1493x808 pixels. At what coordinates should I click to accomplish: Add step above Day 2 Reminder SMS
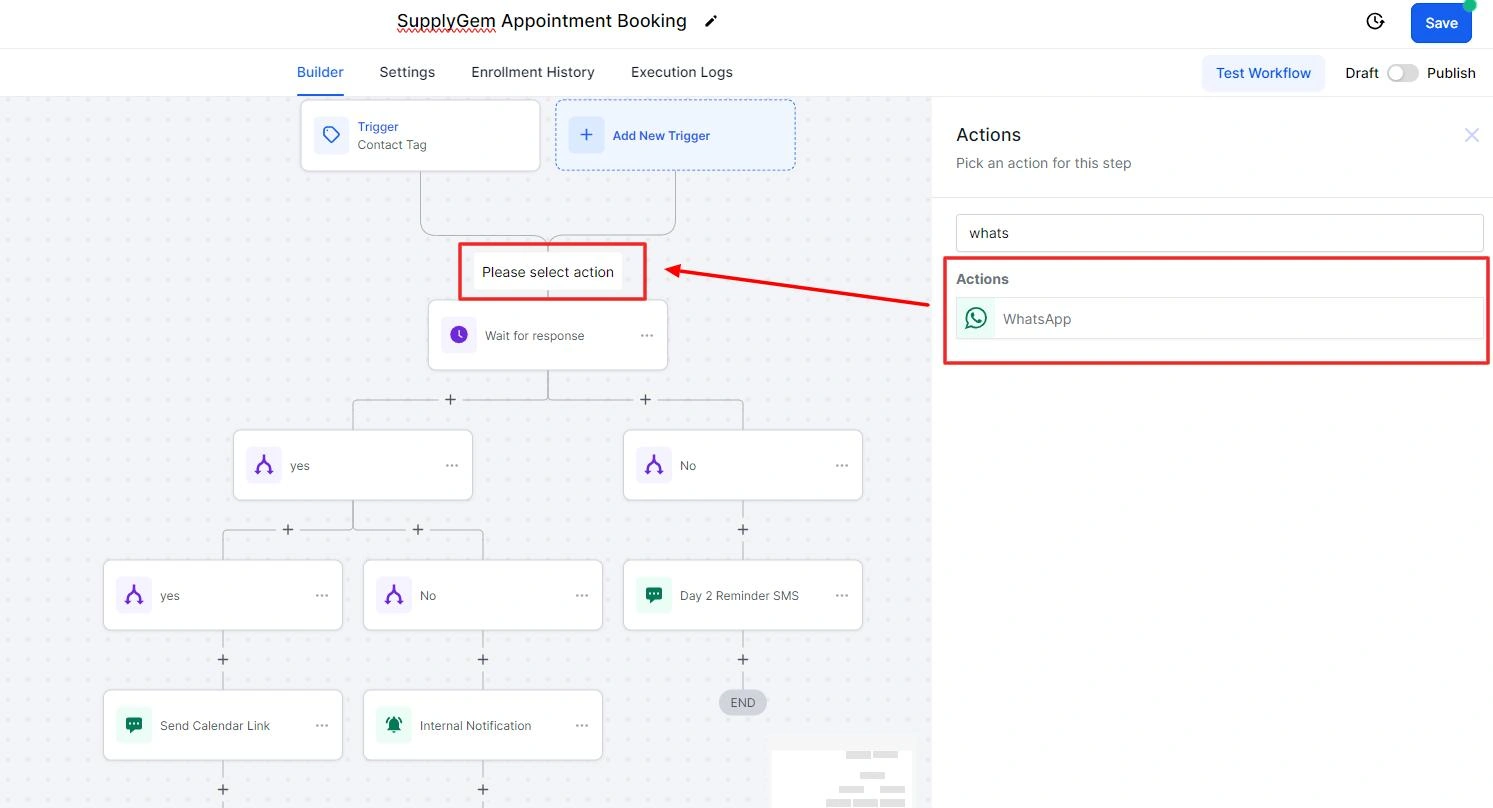pyautogui.click(x=743, y=529)
